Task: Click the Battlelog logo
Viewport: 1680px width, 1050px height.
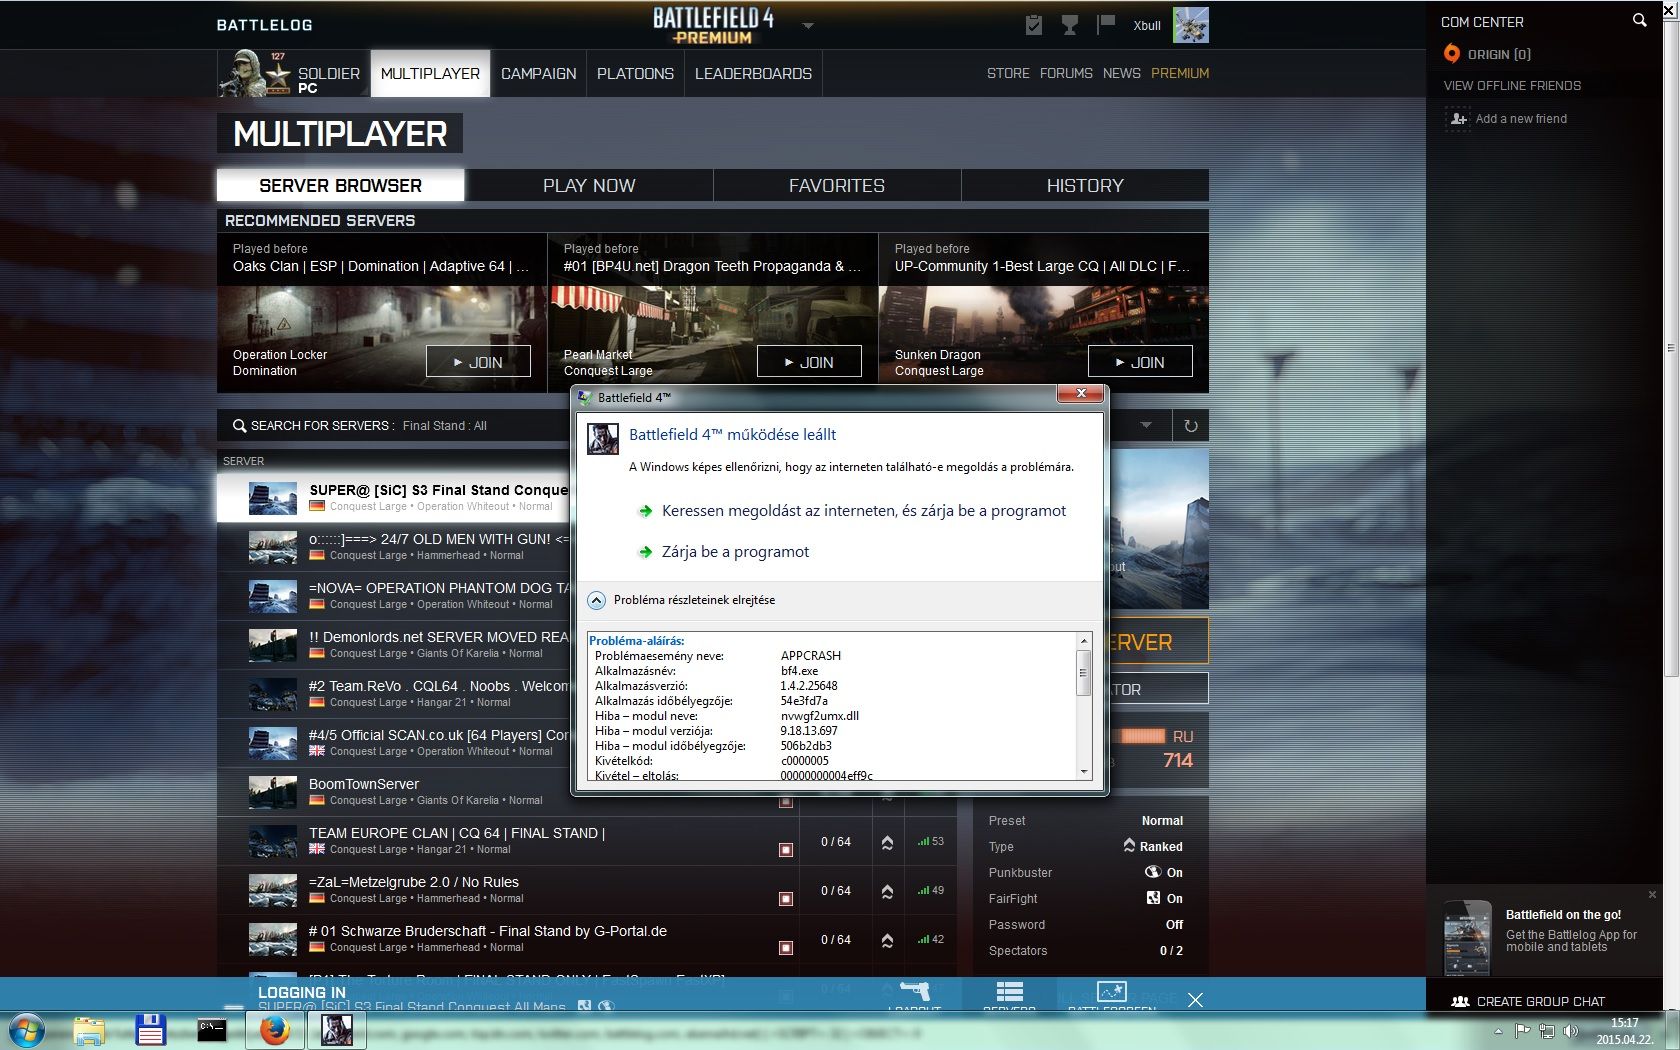Action: pos(264,25)
